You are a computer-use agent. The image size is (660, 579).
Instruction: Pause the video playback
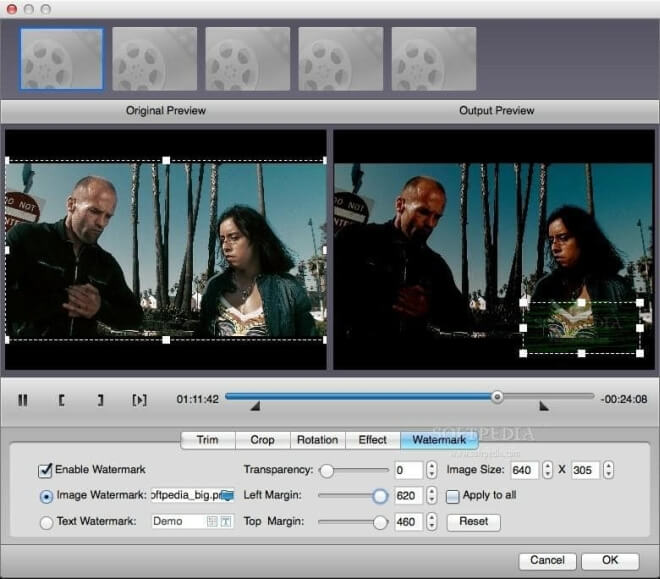click(23, 400)
